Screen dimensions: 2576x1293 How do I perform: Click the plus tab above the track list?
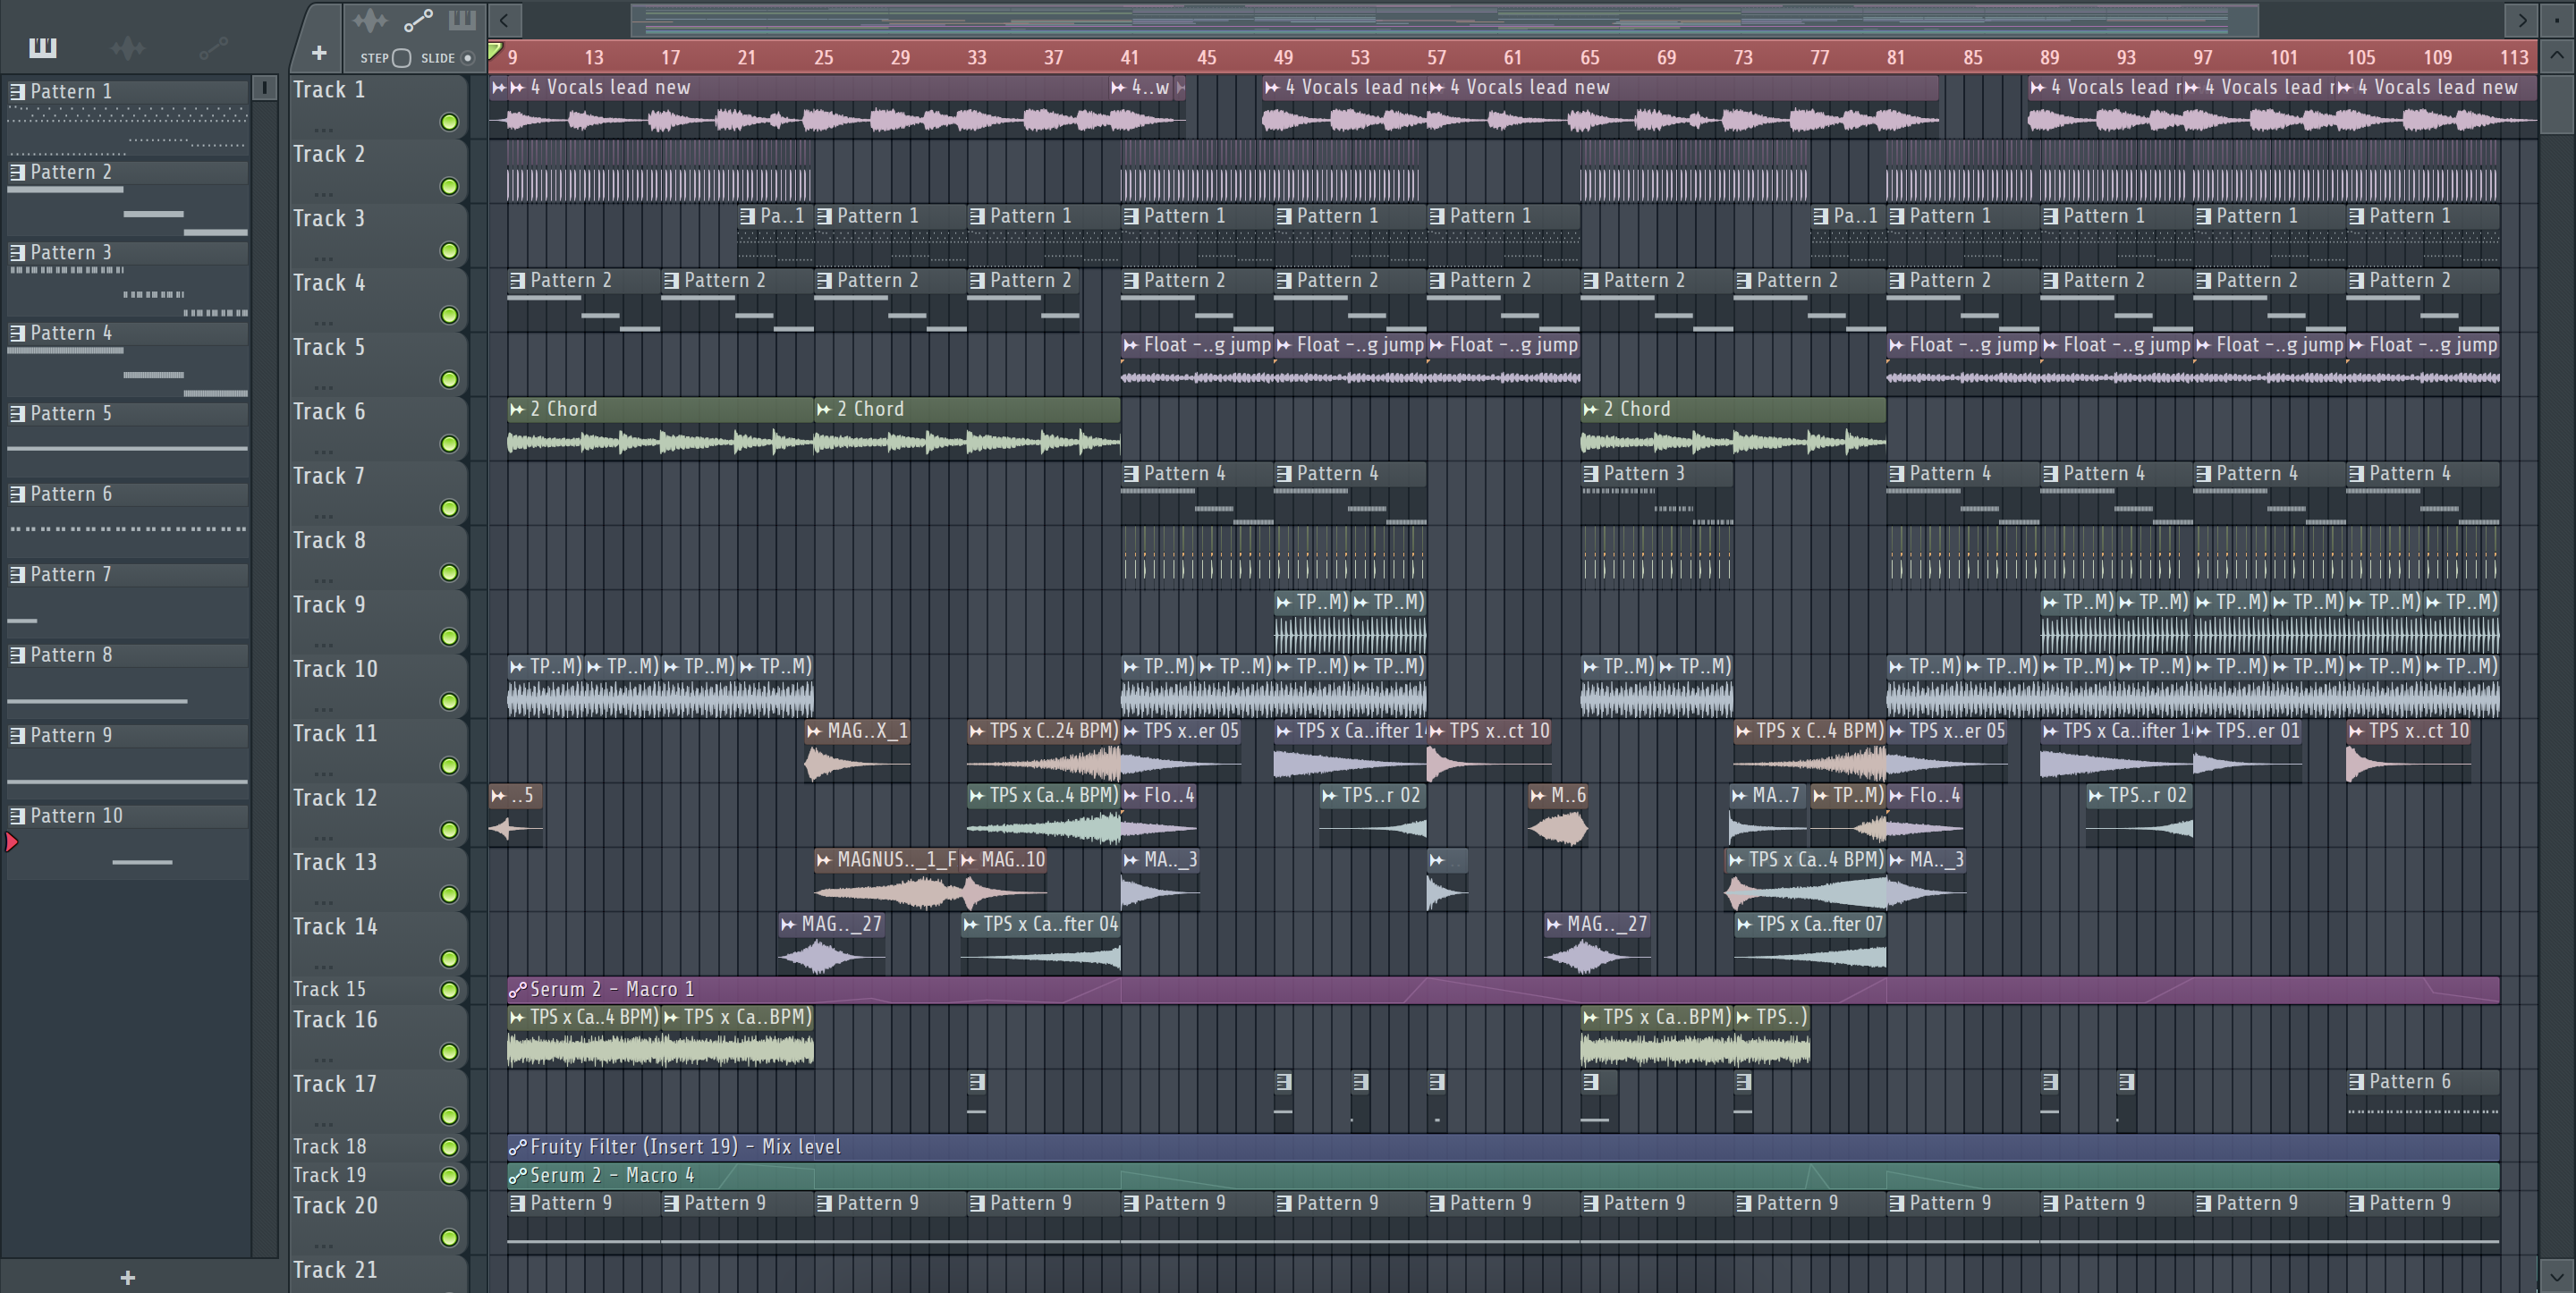319,53
